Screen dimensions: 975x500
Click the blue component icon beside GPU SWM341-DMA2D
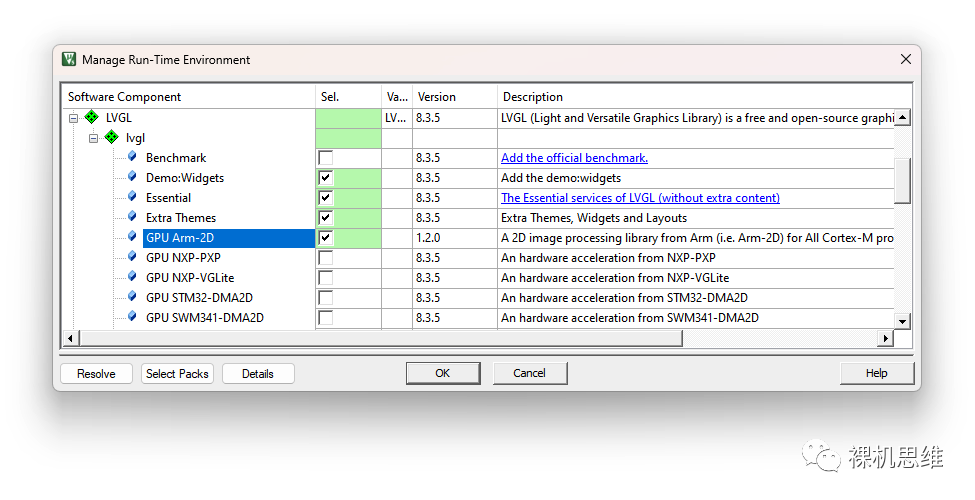[132, 316]
